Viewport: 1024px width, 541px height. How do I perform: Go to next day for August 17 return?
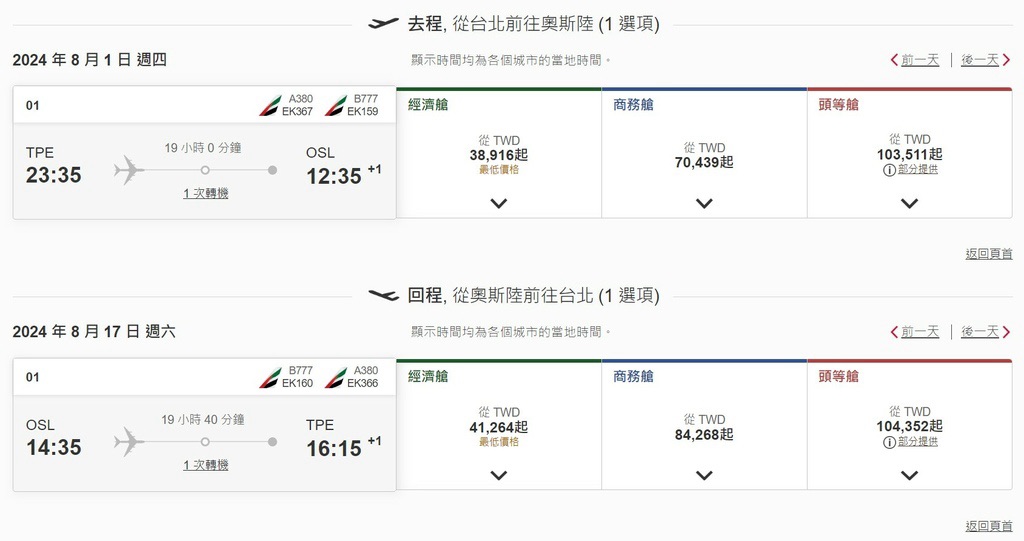(x=985, y=332)
